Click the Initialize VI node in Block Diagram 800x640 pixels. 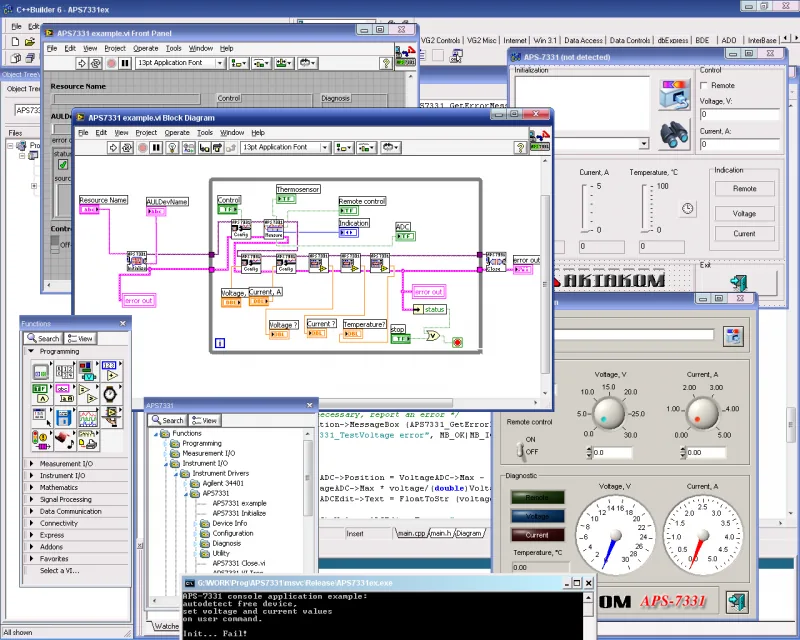(x=137, y=261)
